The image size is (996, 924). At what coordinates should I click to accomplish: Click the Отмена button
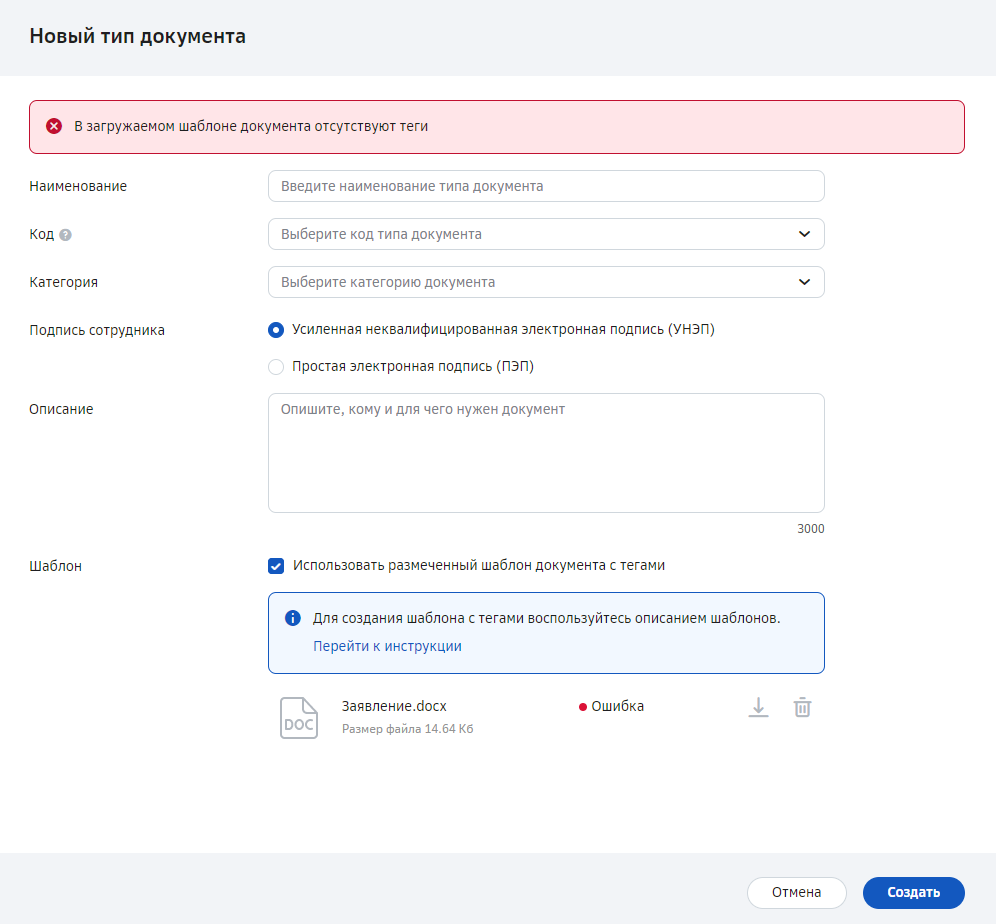pyautogui.click(x=797, y=892)
